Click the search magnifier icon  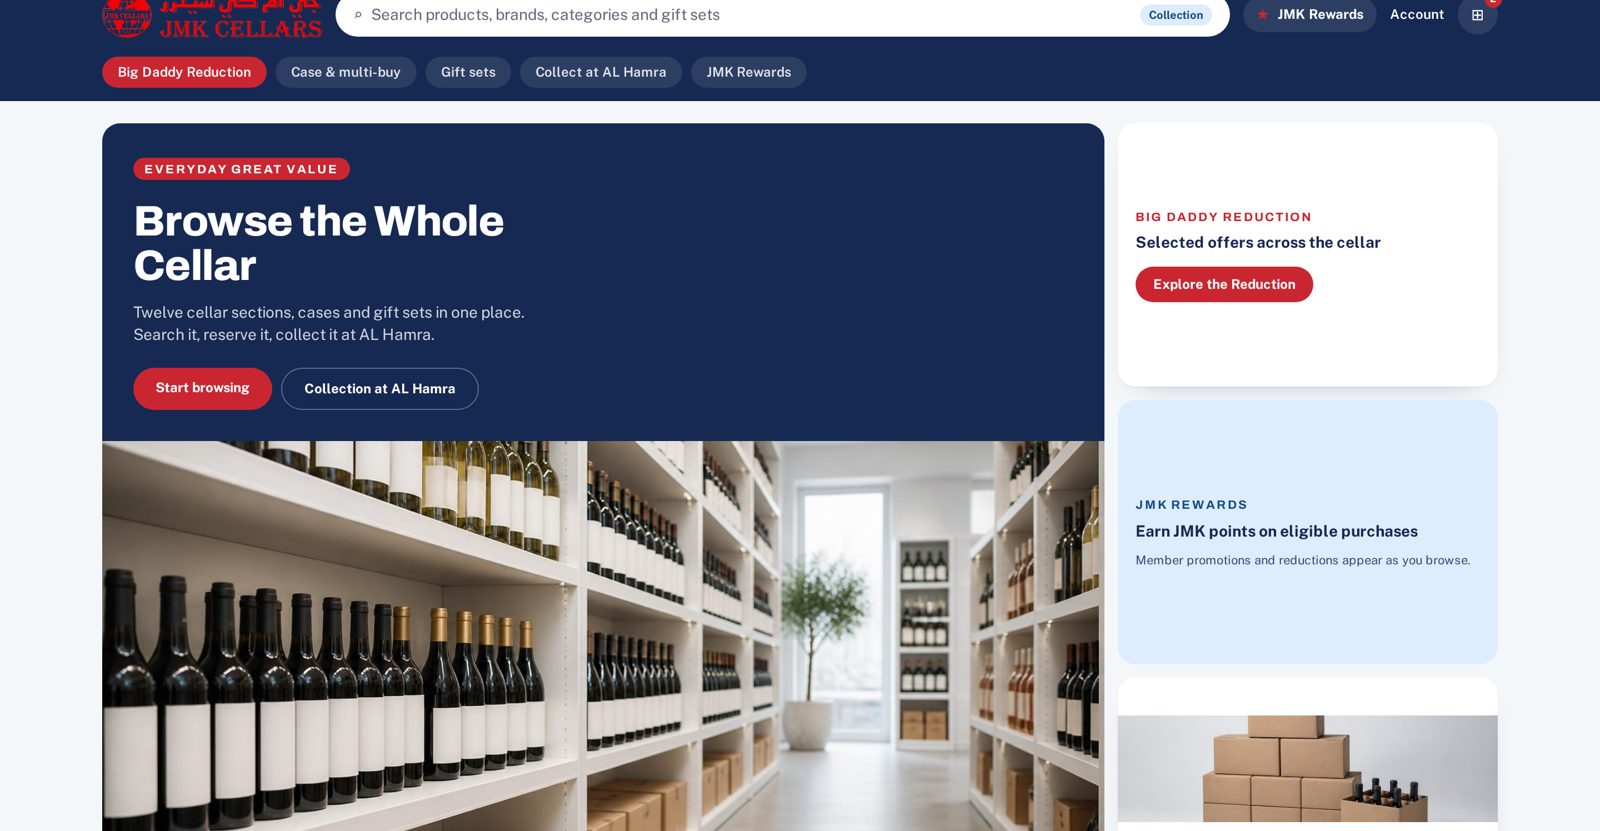coord(358,15)
